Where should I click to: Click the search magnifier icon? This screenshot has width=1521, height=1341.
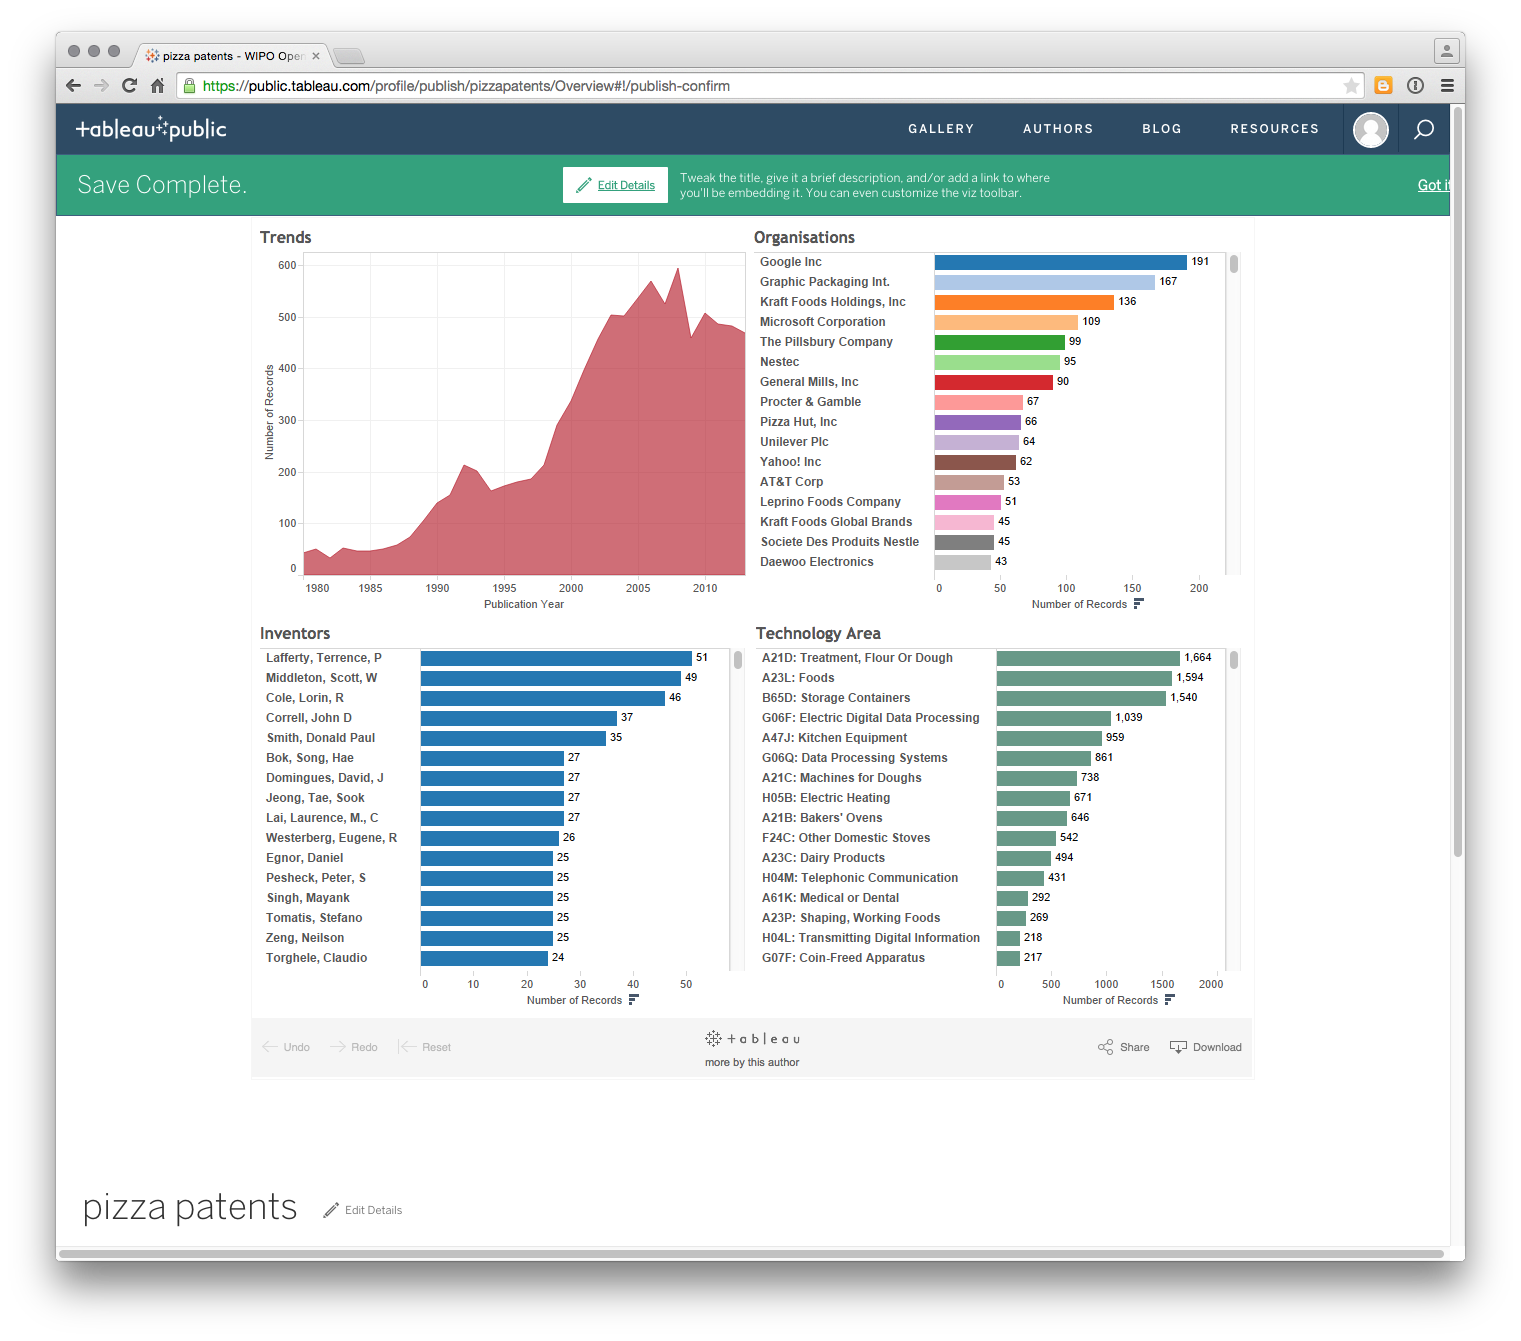point(1424,129)
